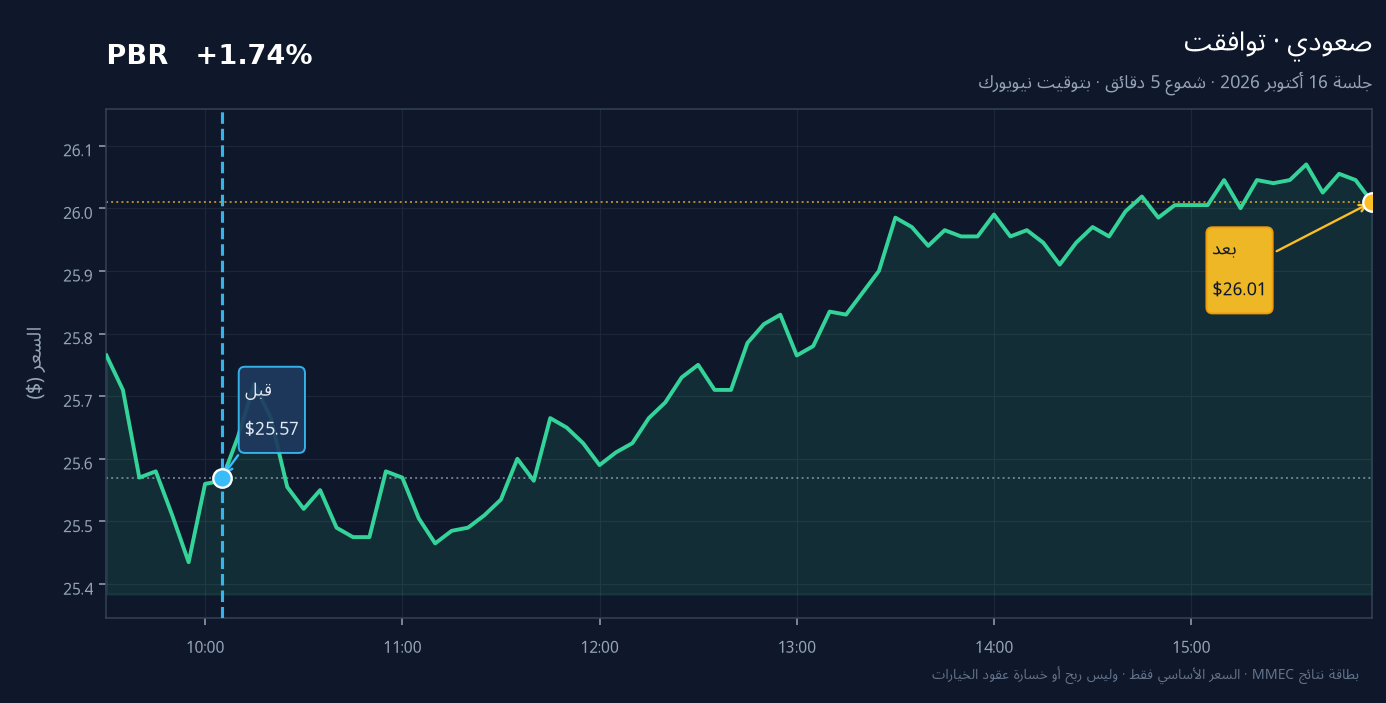1386x703 pixels.
Task: Click the 11:00 time axis label
Action: 402,647
